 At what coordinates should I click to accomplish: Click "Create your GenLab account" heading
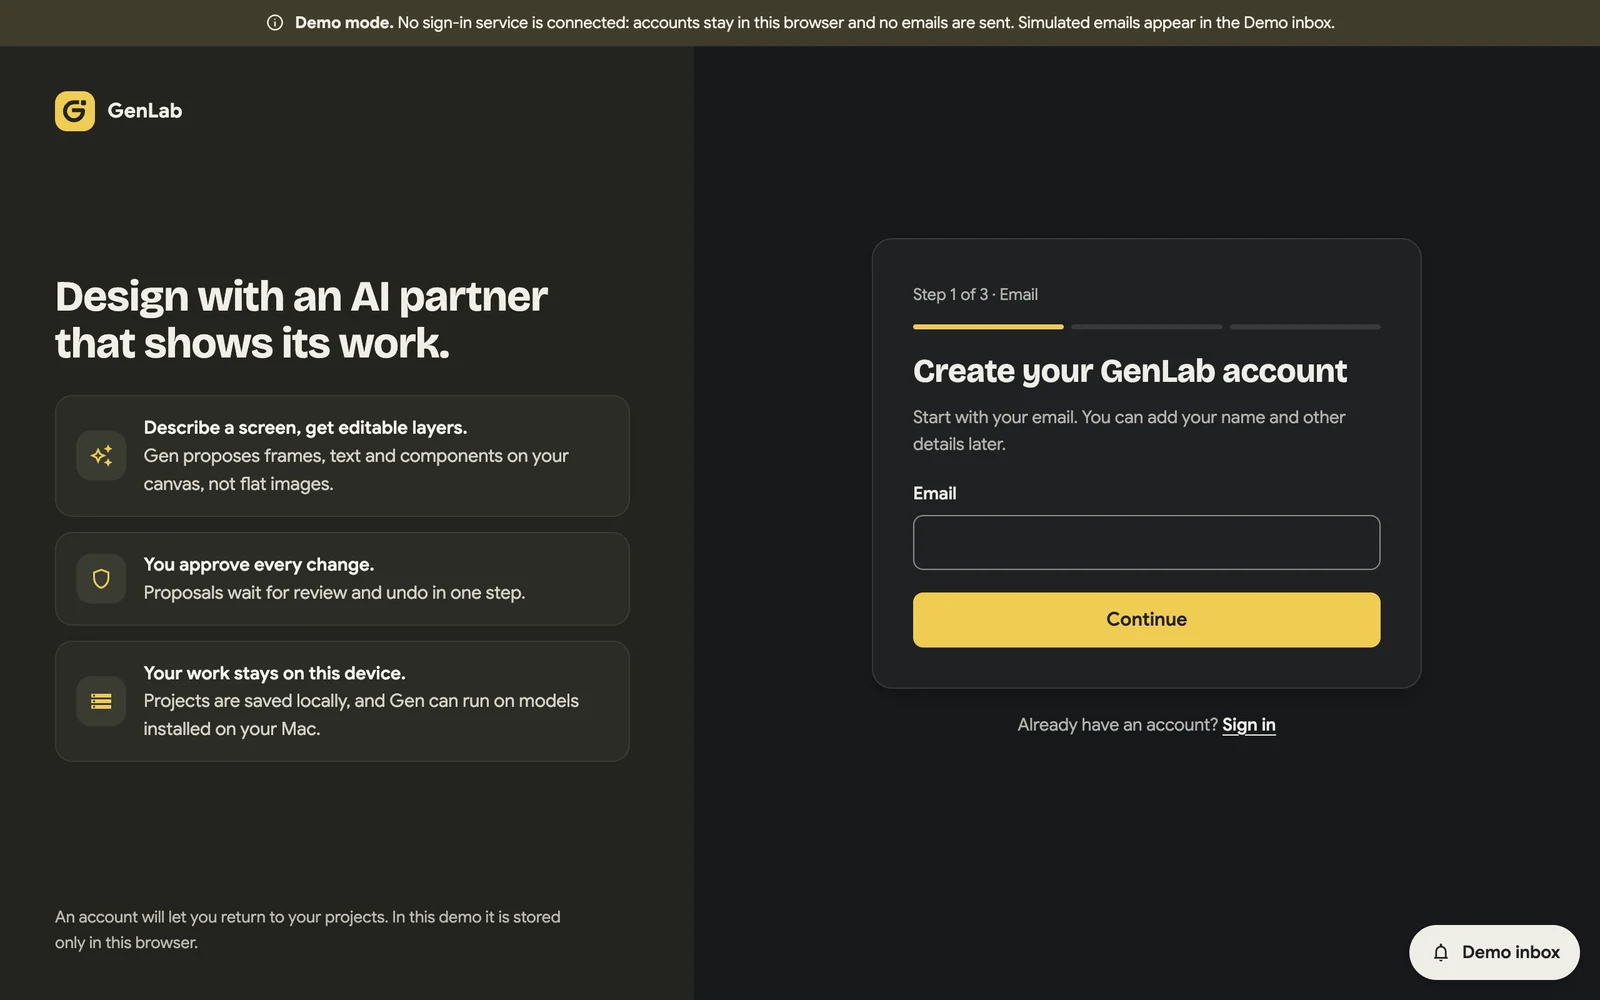[1130, 371]
